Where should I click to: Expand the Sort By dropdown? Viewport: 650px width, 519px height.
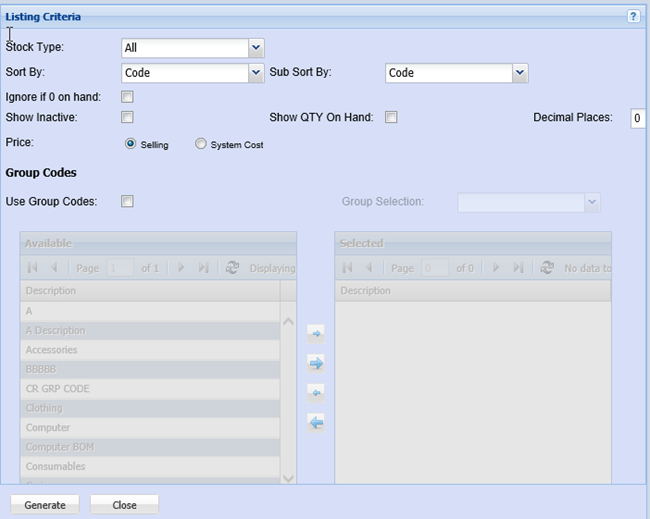256,73
